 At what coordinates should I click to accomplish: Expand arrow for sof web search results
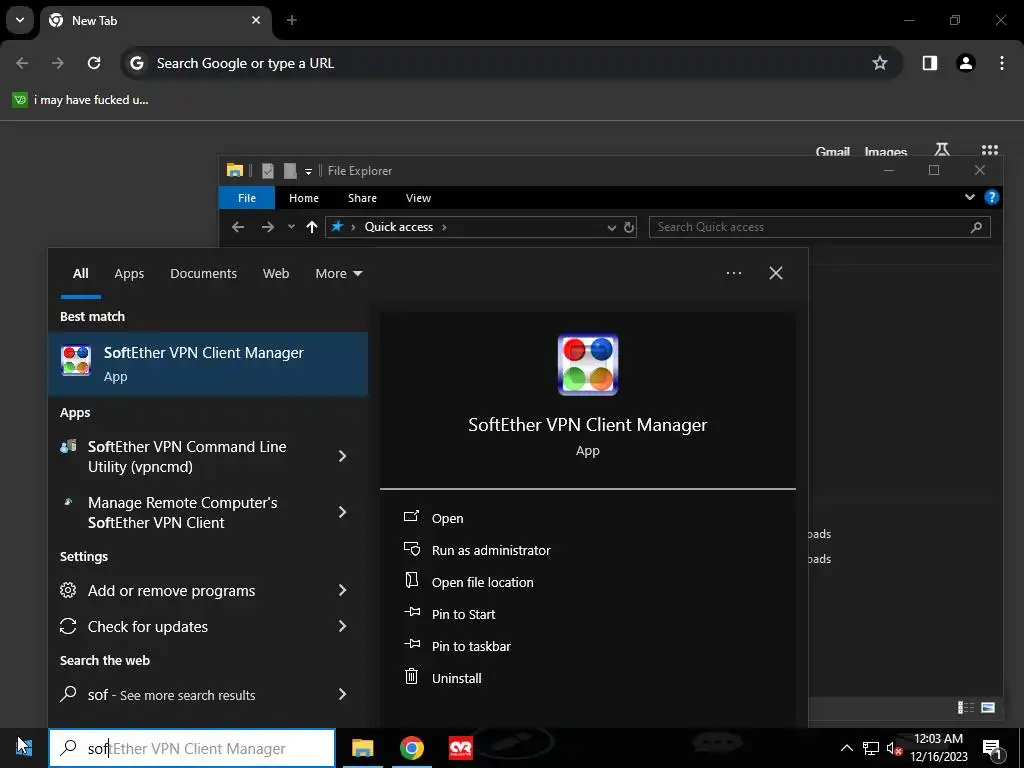click(x=342, y=694)
